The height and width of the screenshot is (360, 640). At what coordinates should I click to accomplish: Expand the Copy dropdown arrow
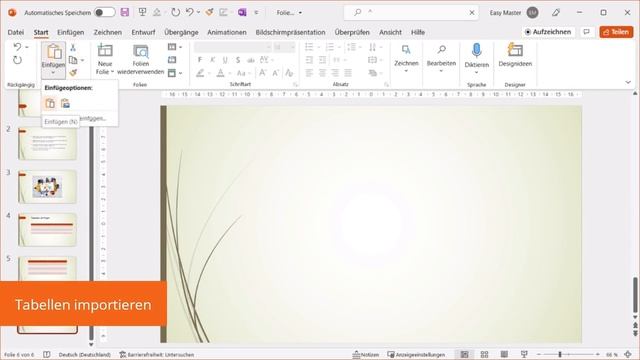coord(82,60)
